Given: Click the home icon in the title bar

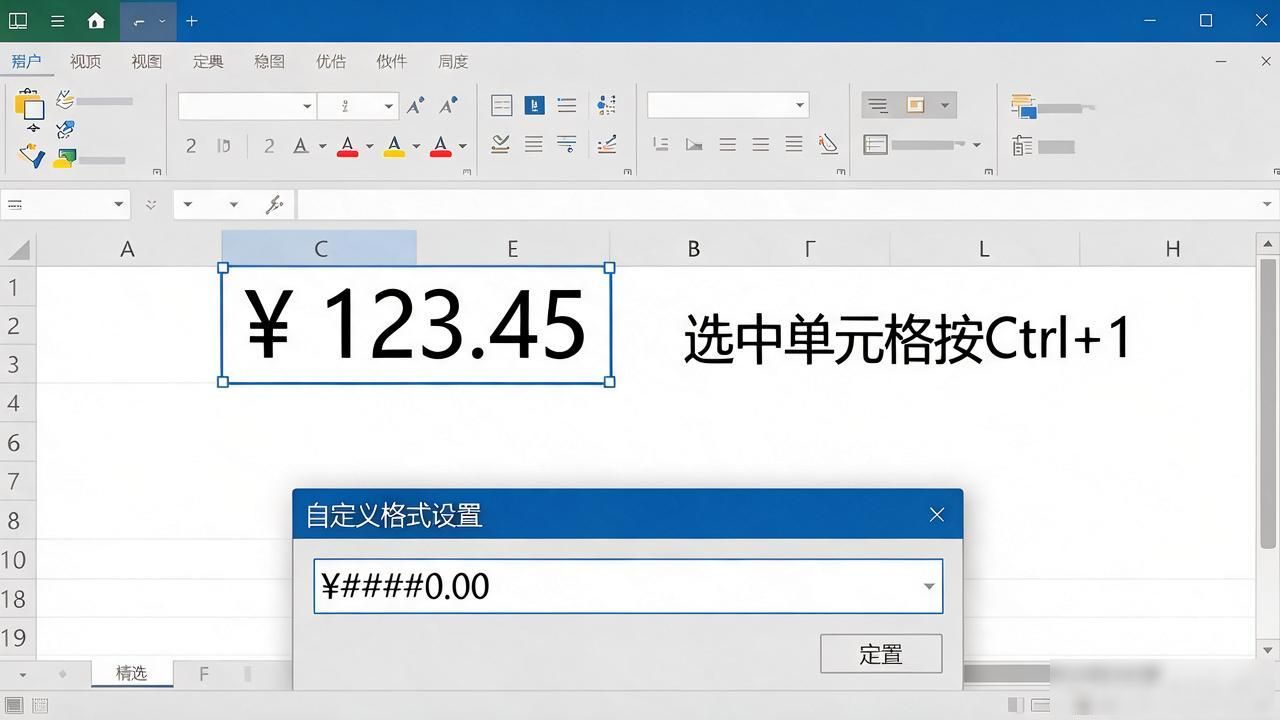Looking at the screenshot, I should point(96,21).
